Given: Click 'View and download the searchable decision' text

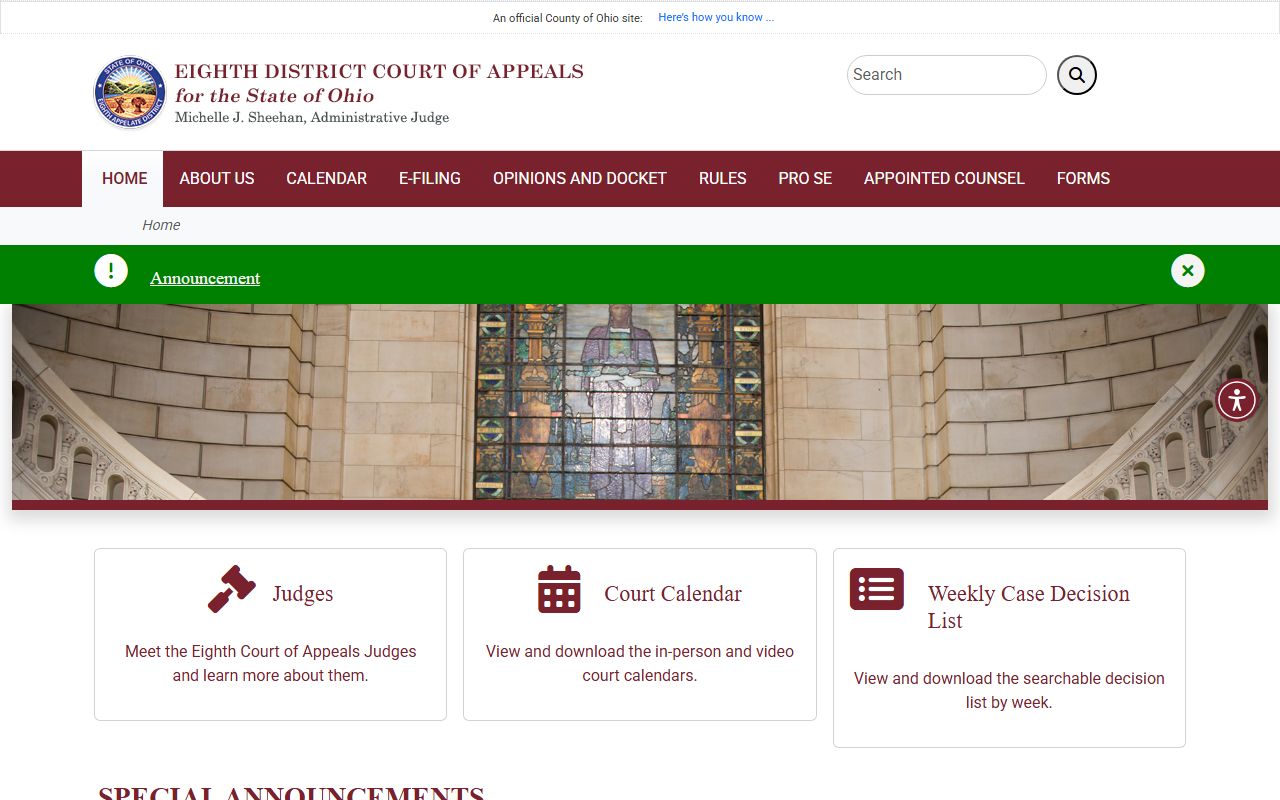Looking at the screenshot, I should coord(1009,678).
